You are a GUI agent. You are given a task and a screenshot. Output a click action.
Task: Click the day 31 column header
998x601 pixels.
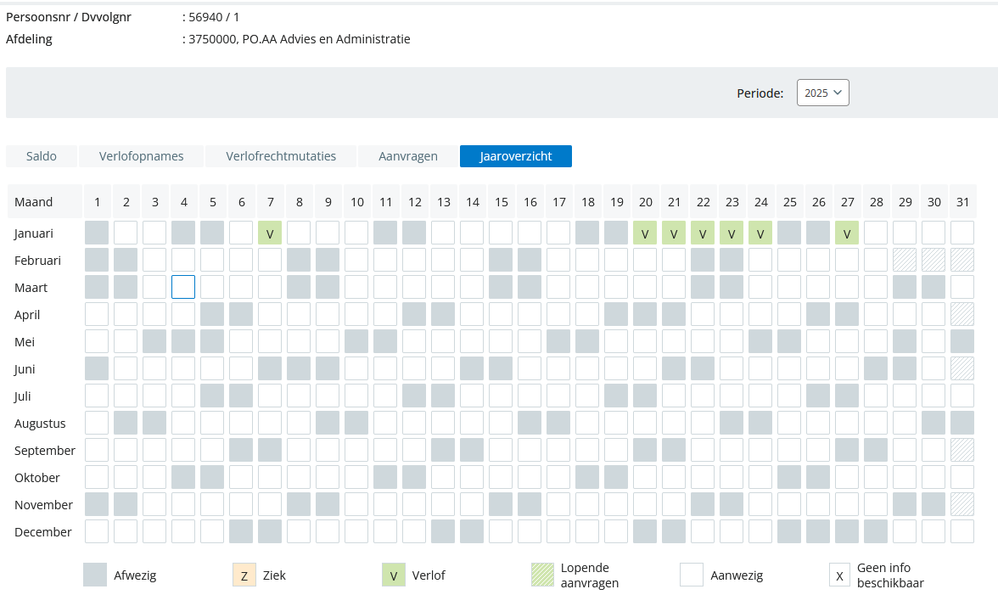[962, 202]
